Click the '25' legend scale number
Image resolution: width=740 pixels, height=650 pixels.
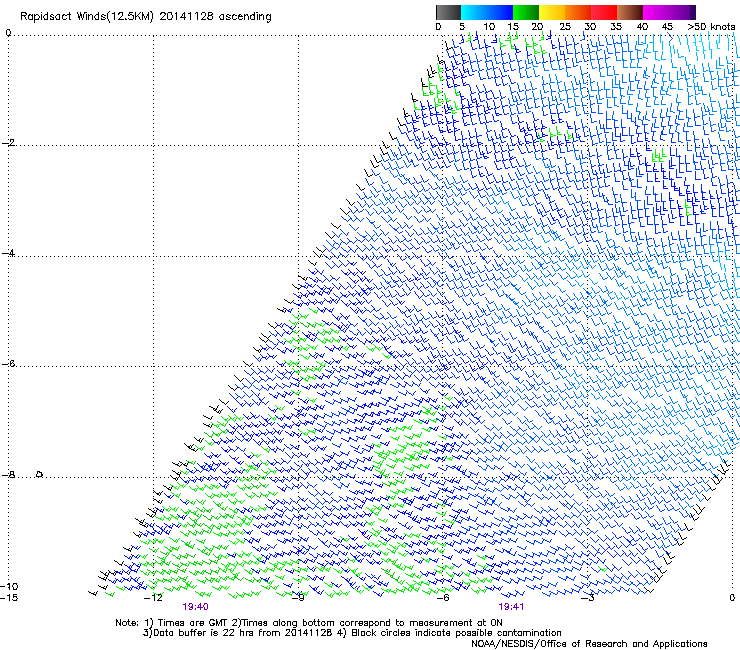[565, 27]
